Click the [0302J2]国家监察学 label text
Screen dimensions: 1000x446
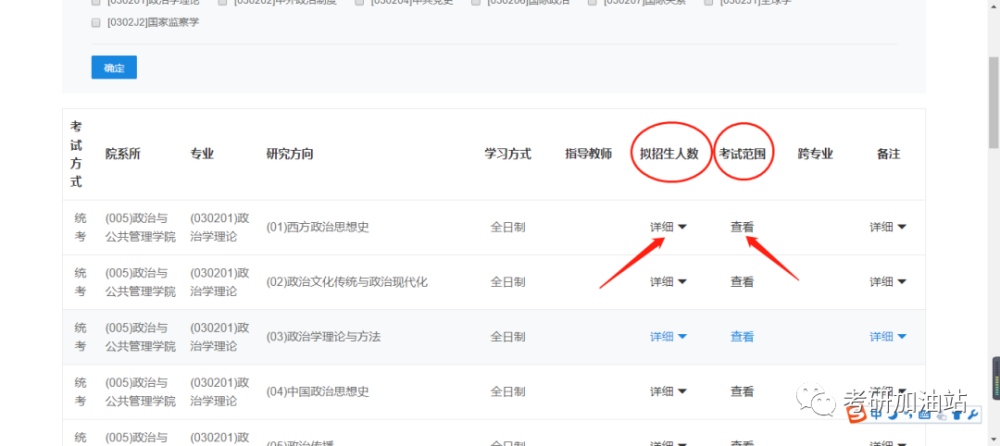point(153,23)
